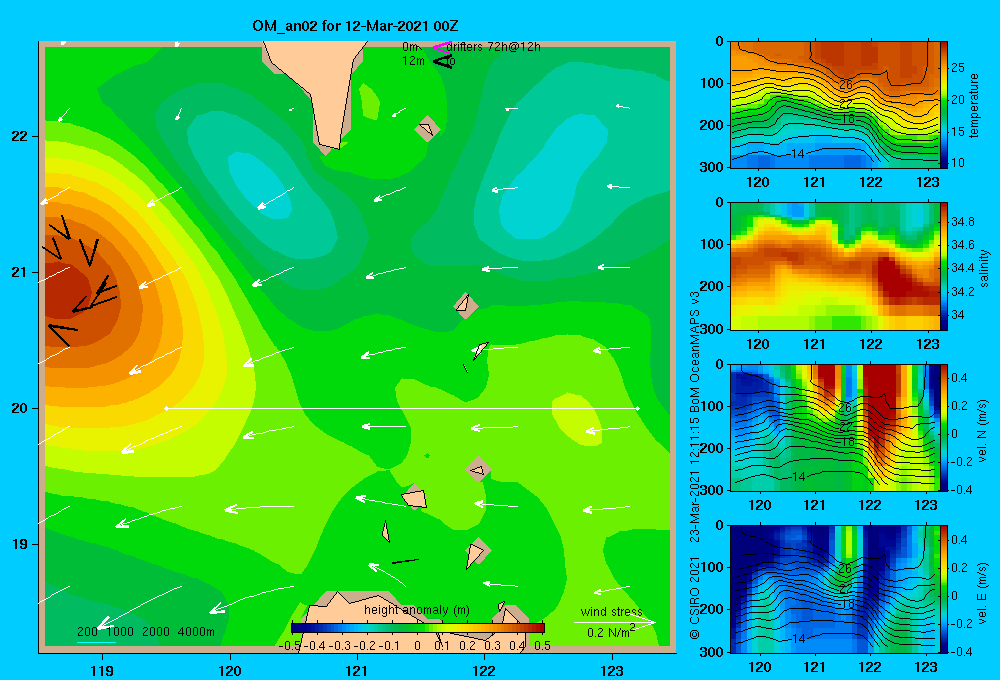Screen dimensions: 1000x680
Task: Click the height anomaly color bar
Action: tap(417, 628)
